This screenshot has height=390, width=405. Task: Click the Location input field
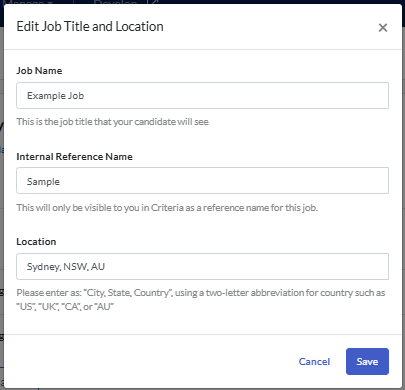[x=202, y=266]
